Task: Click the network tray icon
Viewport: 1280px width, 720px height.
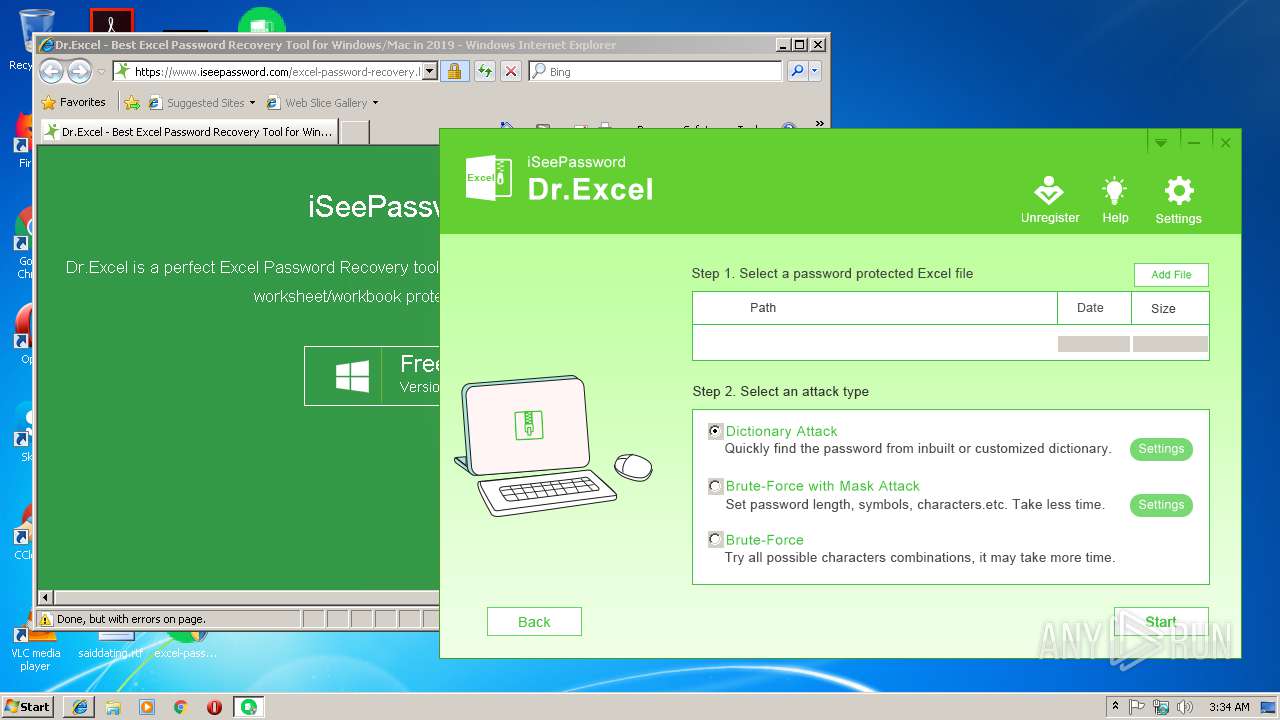Action: [x=1161, y=706]
